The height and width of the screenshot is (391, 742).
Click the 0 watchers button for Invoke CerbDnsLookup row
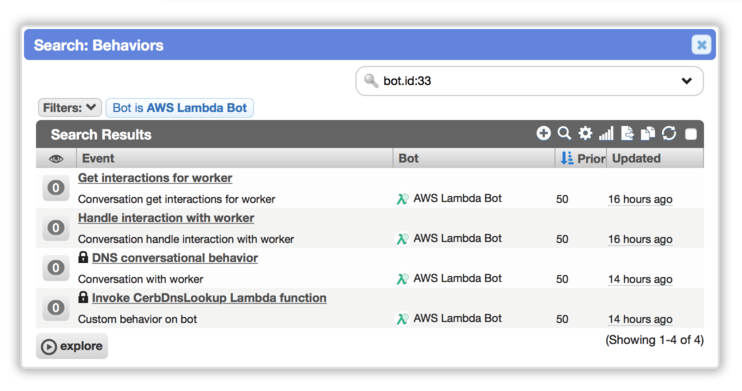pos(56,308)
